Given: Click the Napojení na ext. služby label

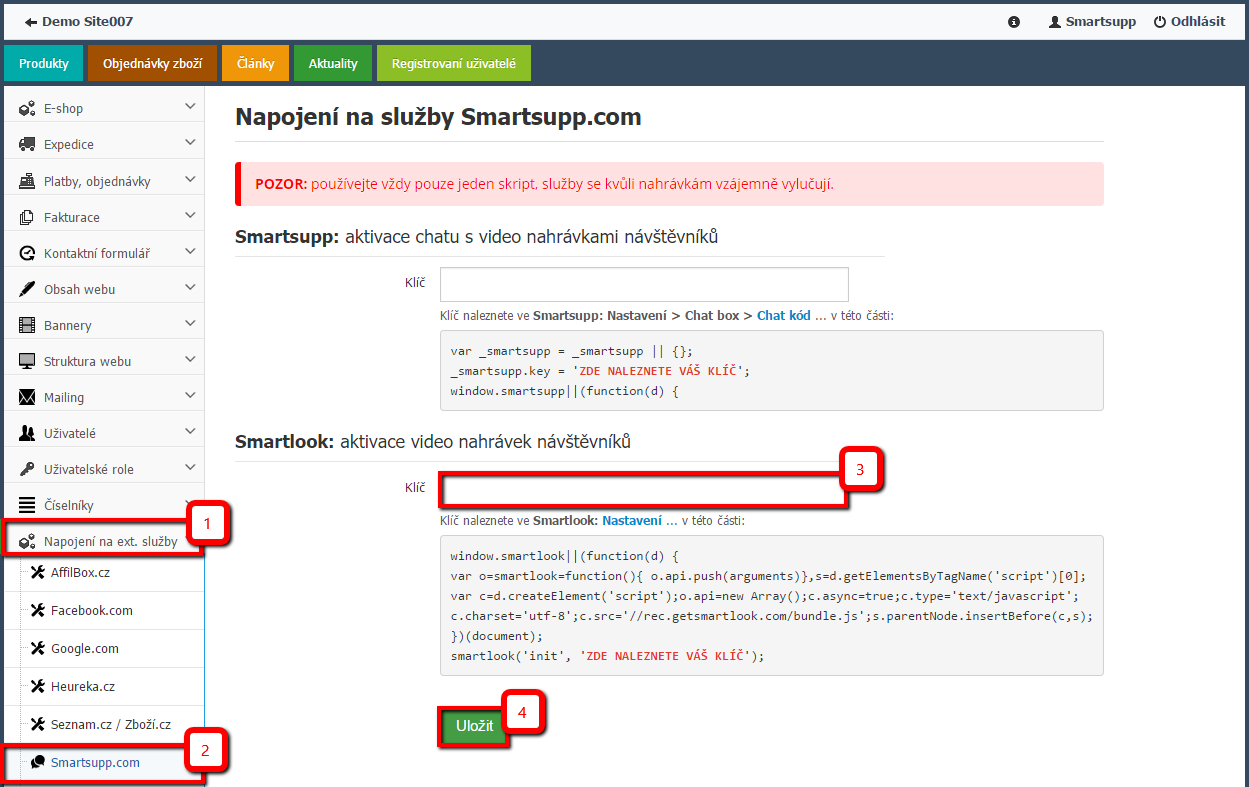Looking at the screenshot, I should [111, 542].
